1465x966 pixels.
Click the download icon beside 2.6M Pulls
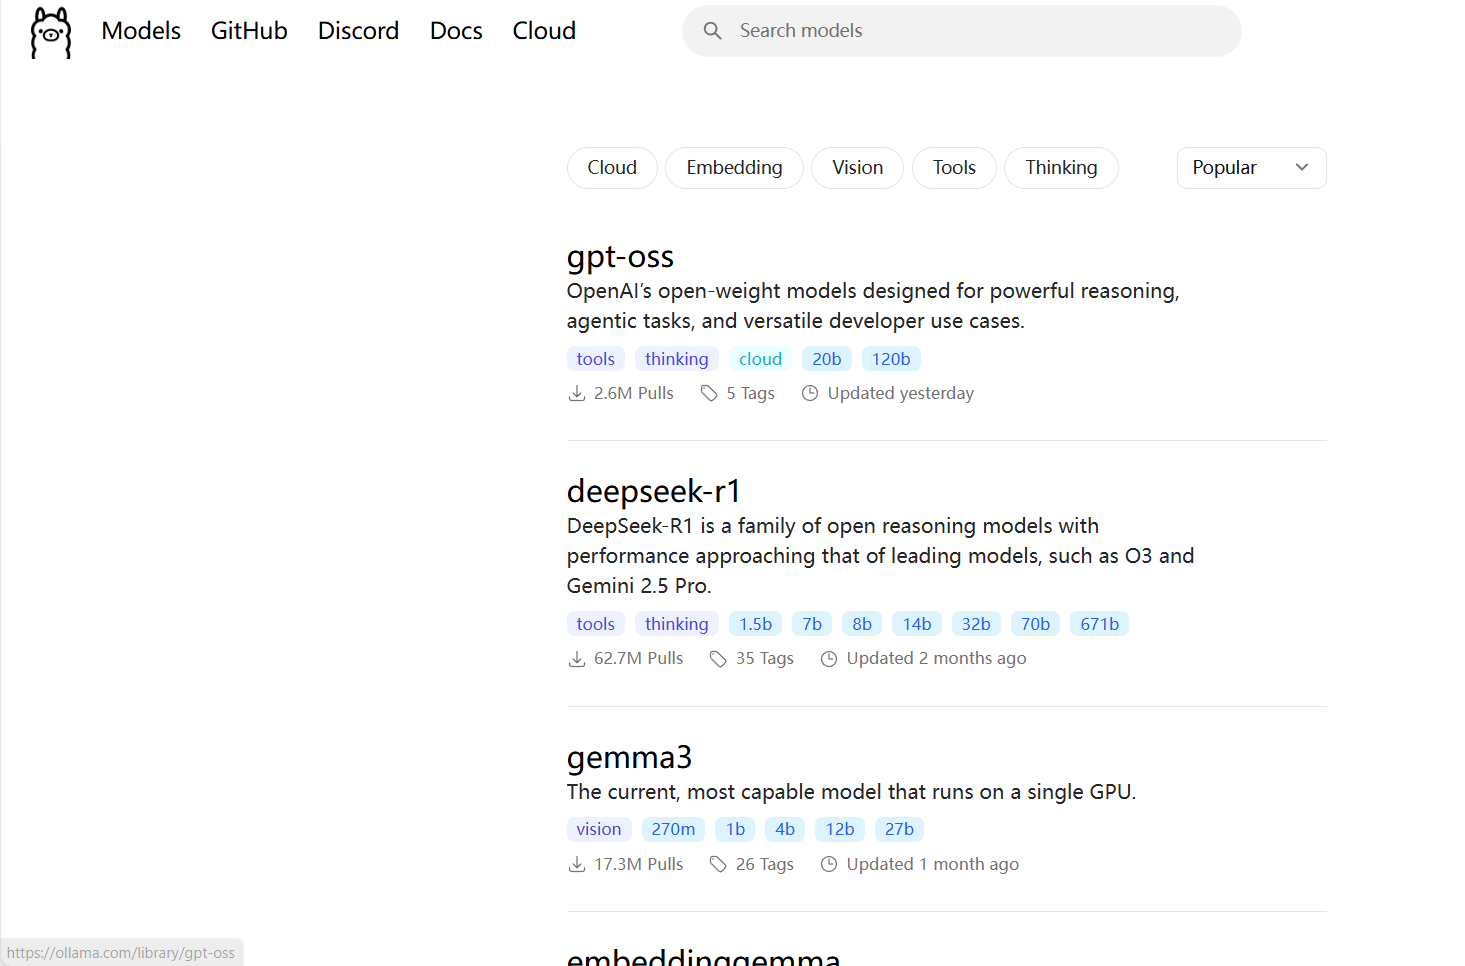(x=577, y=394)
